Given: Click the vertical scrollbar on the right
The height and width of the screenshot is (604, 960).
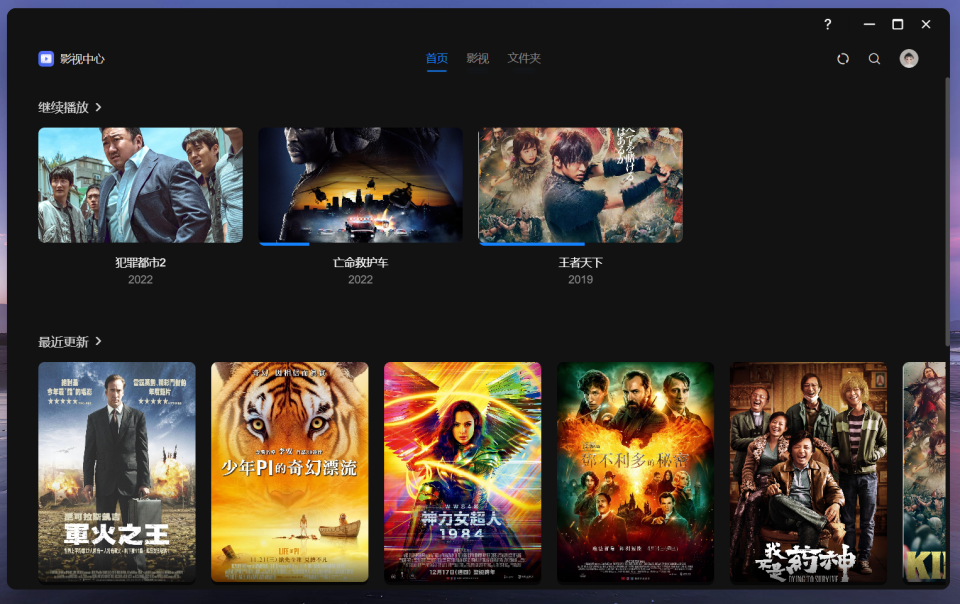Looking at the screenshot, I should point(947,211).
